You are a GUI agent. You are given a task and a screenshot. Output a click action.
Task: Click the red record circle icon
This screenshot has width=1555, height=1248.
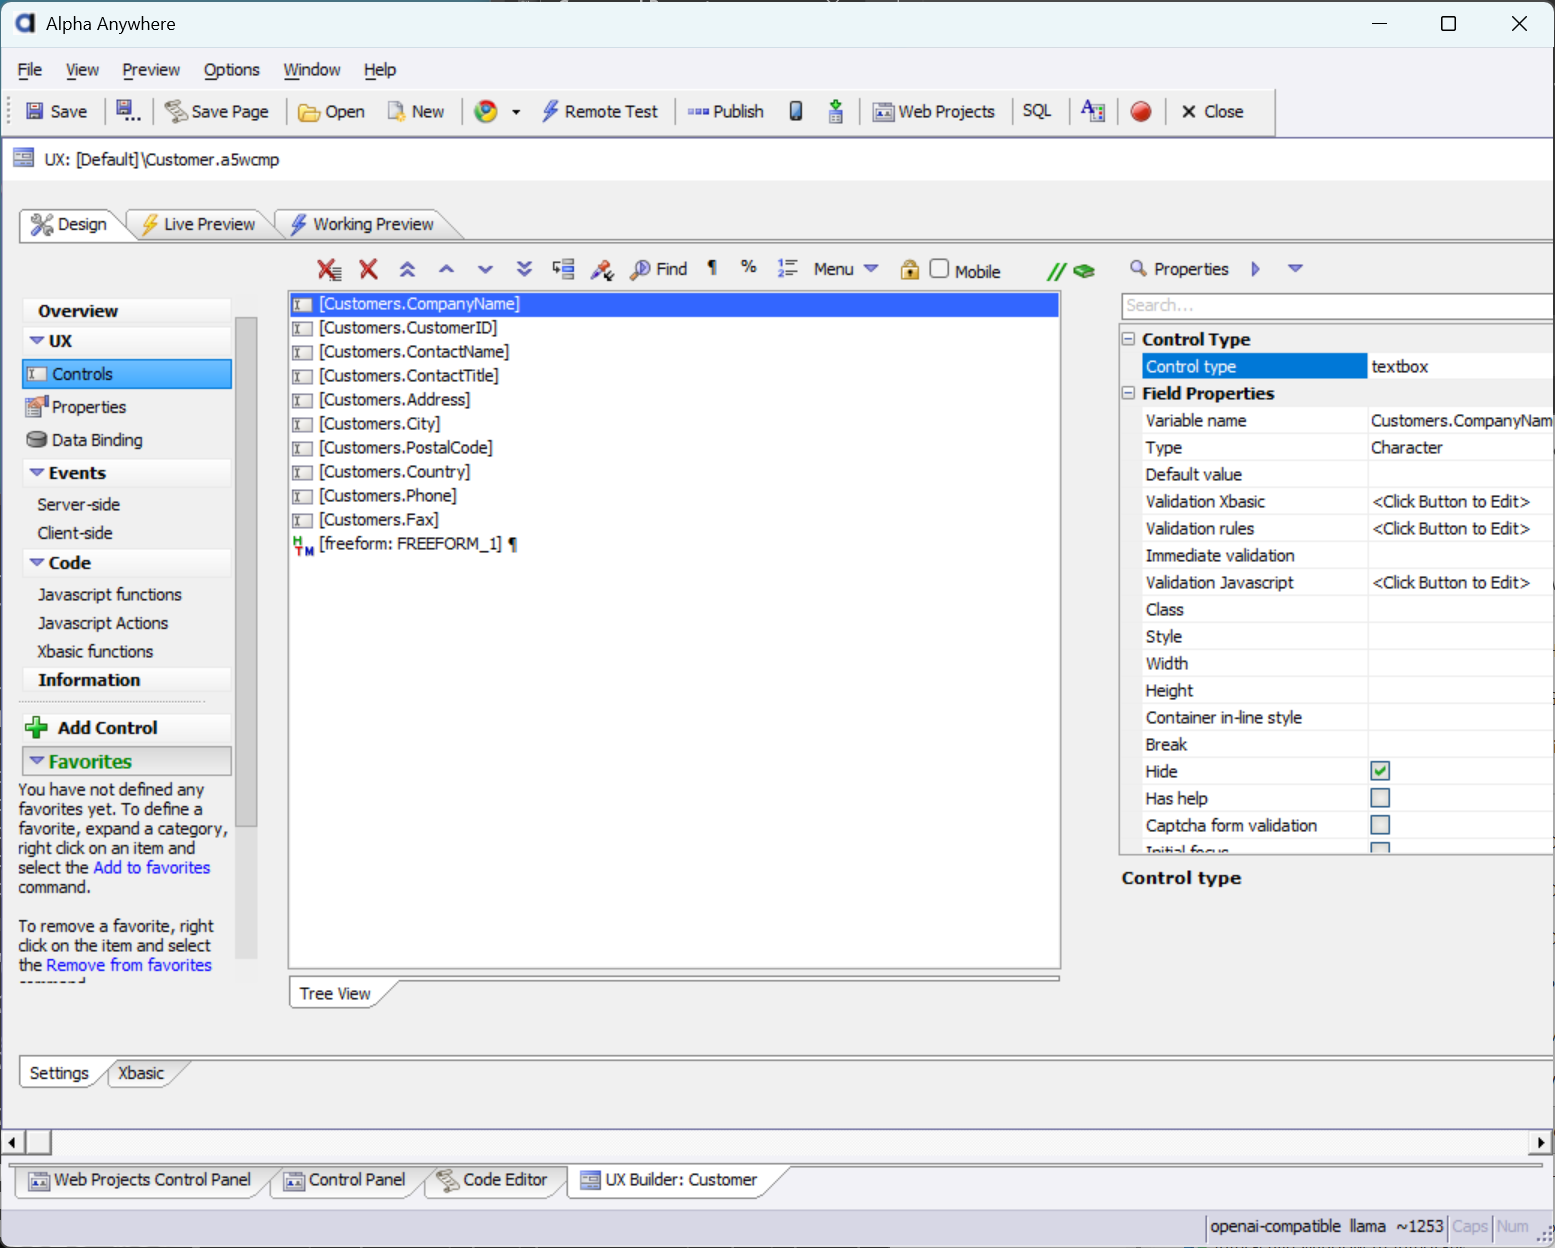coord(1141,111)
